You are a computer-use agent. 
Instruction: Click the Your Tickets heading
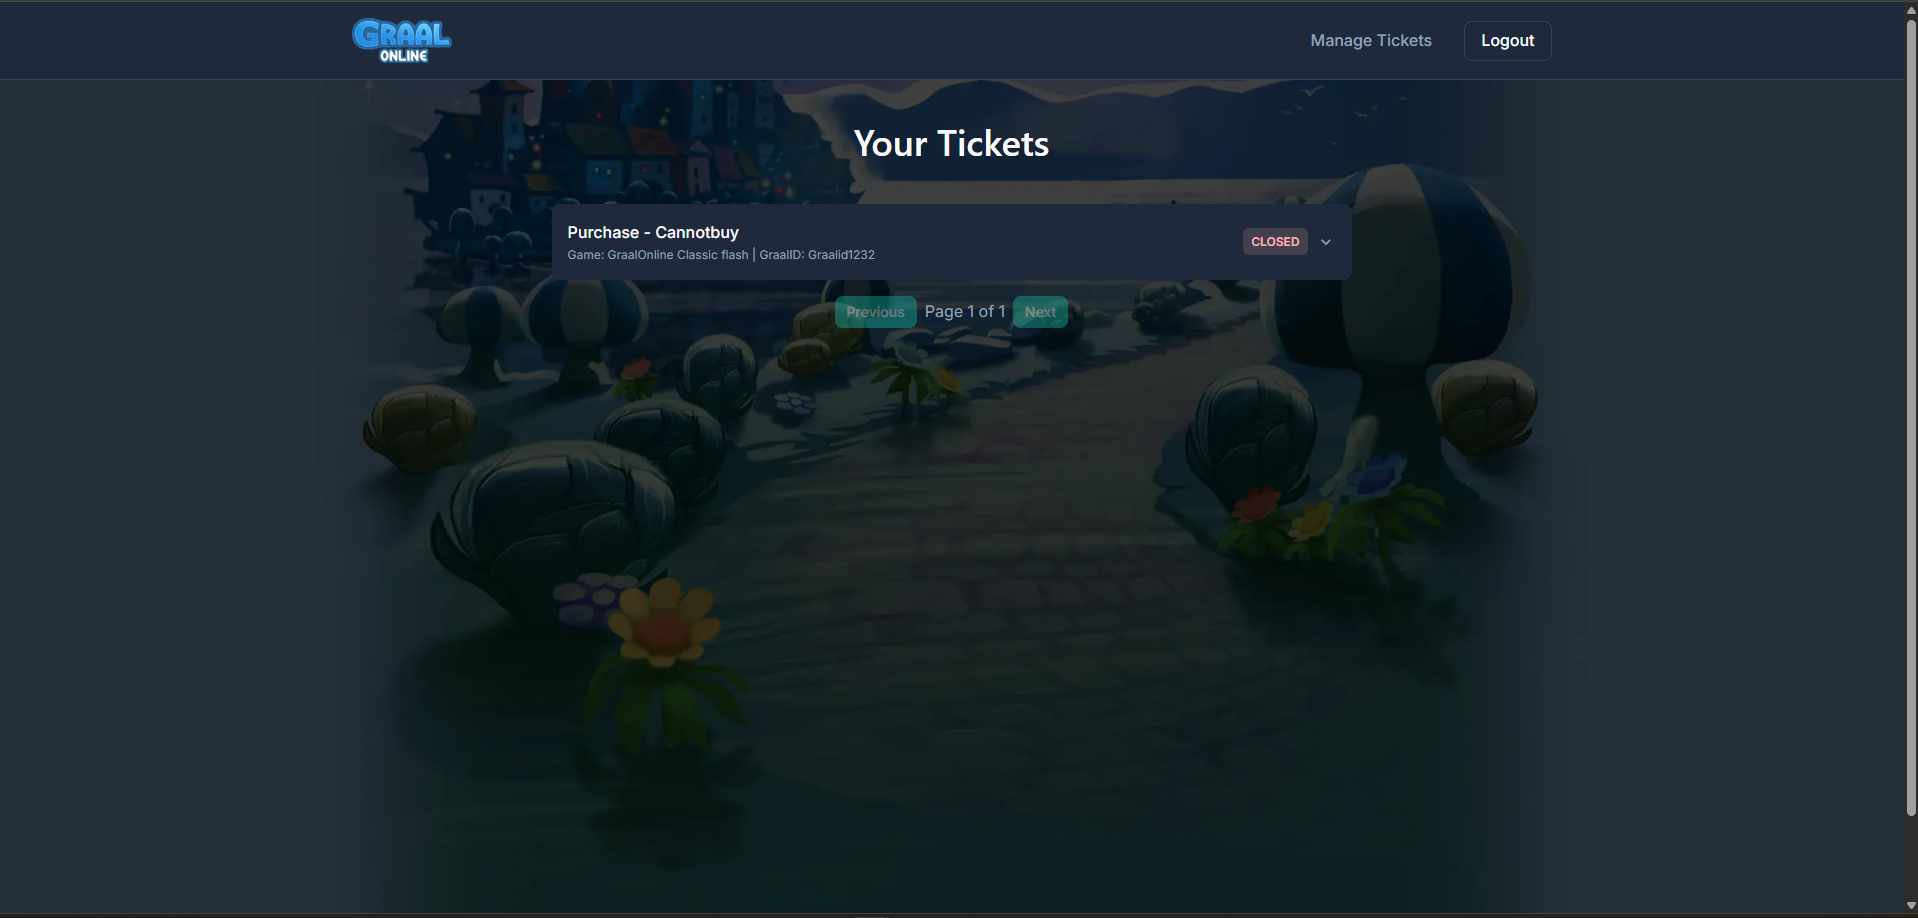(951, 144)
